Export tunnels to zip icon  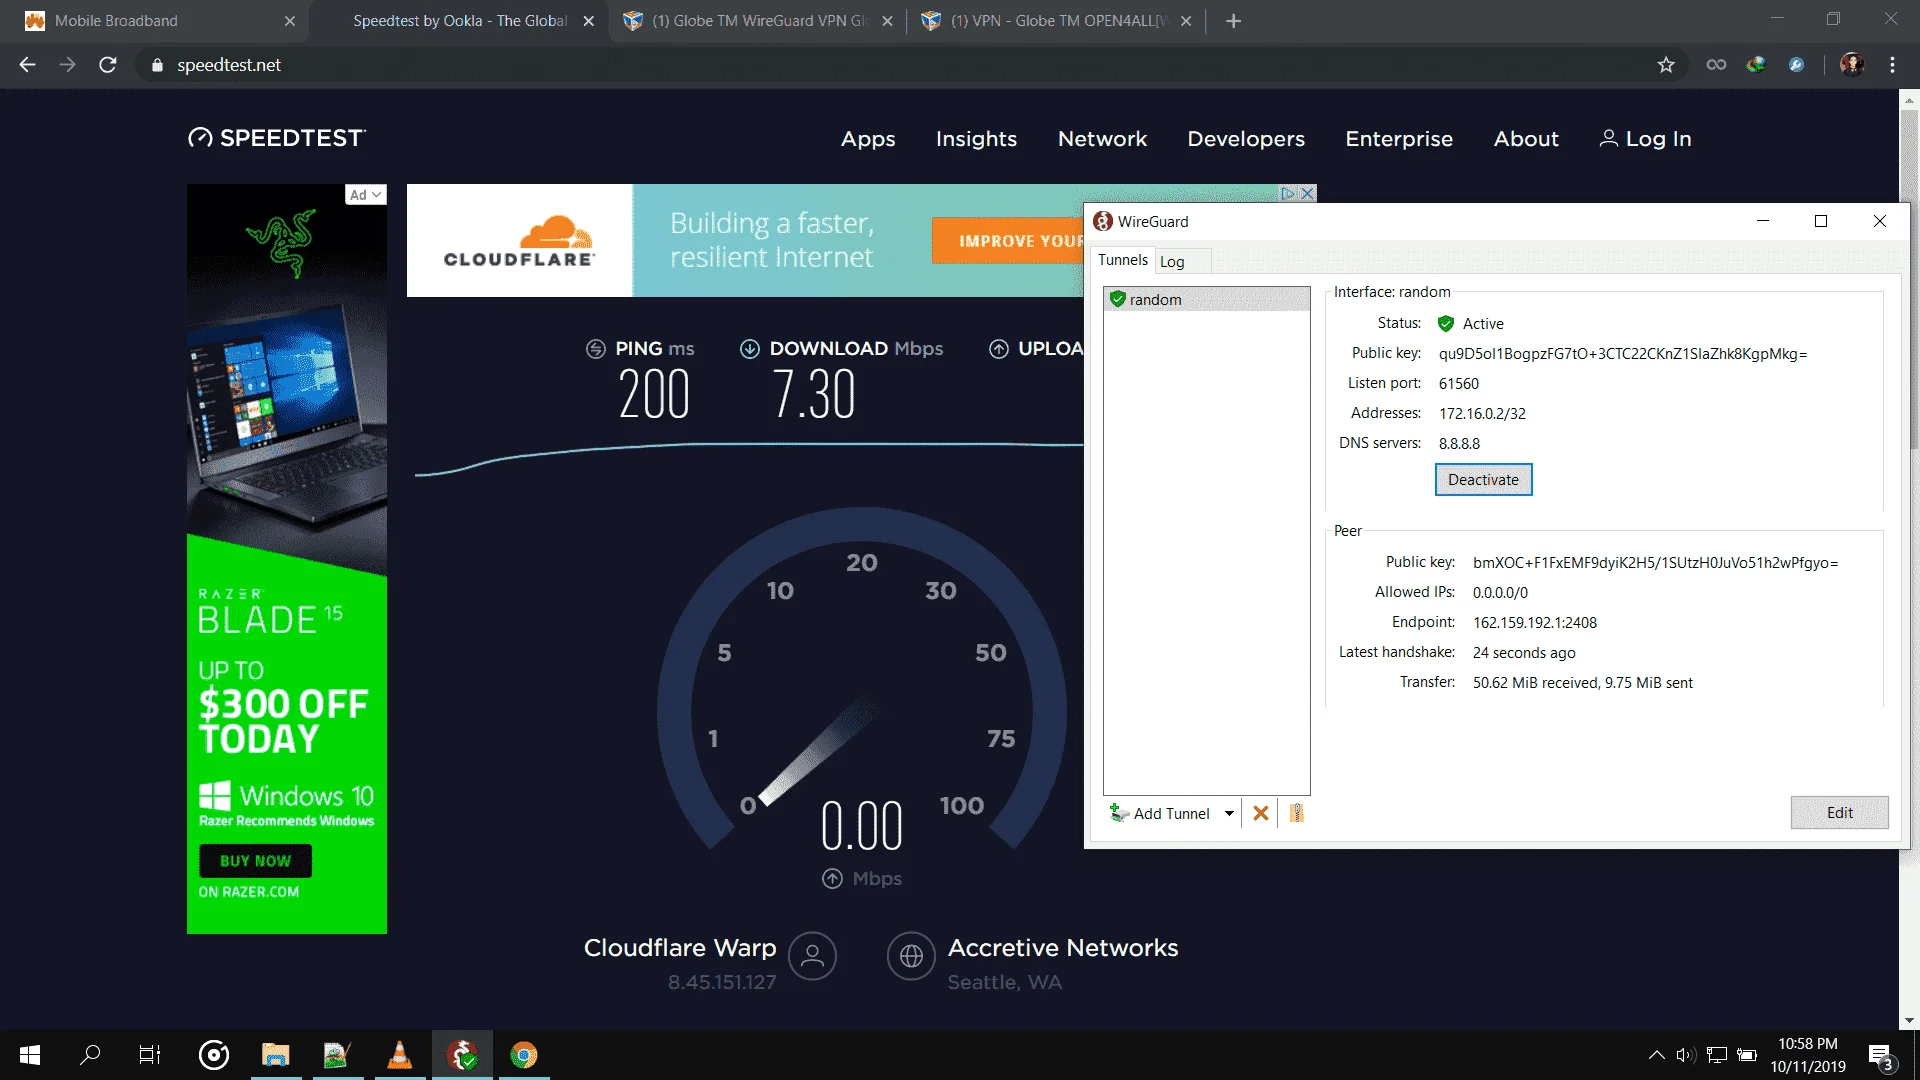pyautogui.click(x=1297, y=814)
